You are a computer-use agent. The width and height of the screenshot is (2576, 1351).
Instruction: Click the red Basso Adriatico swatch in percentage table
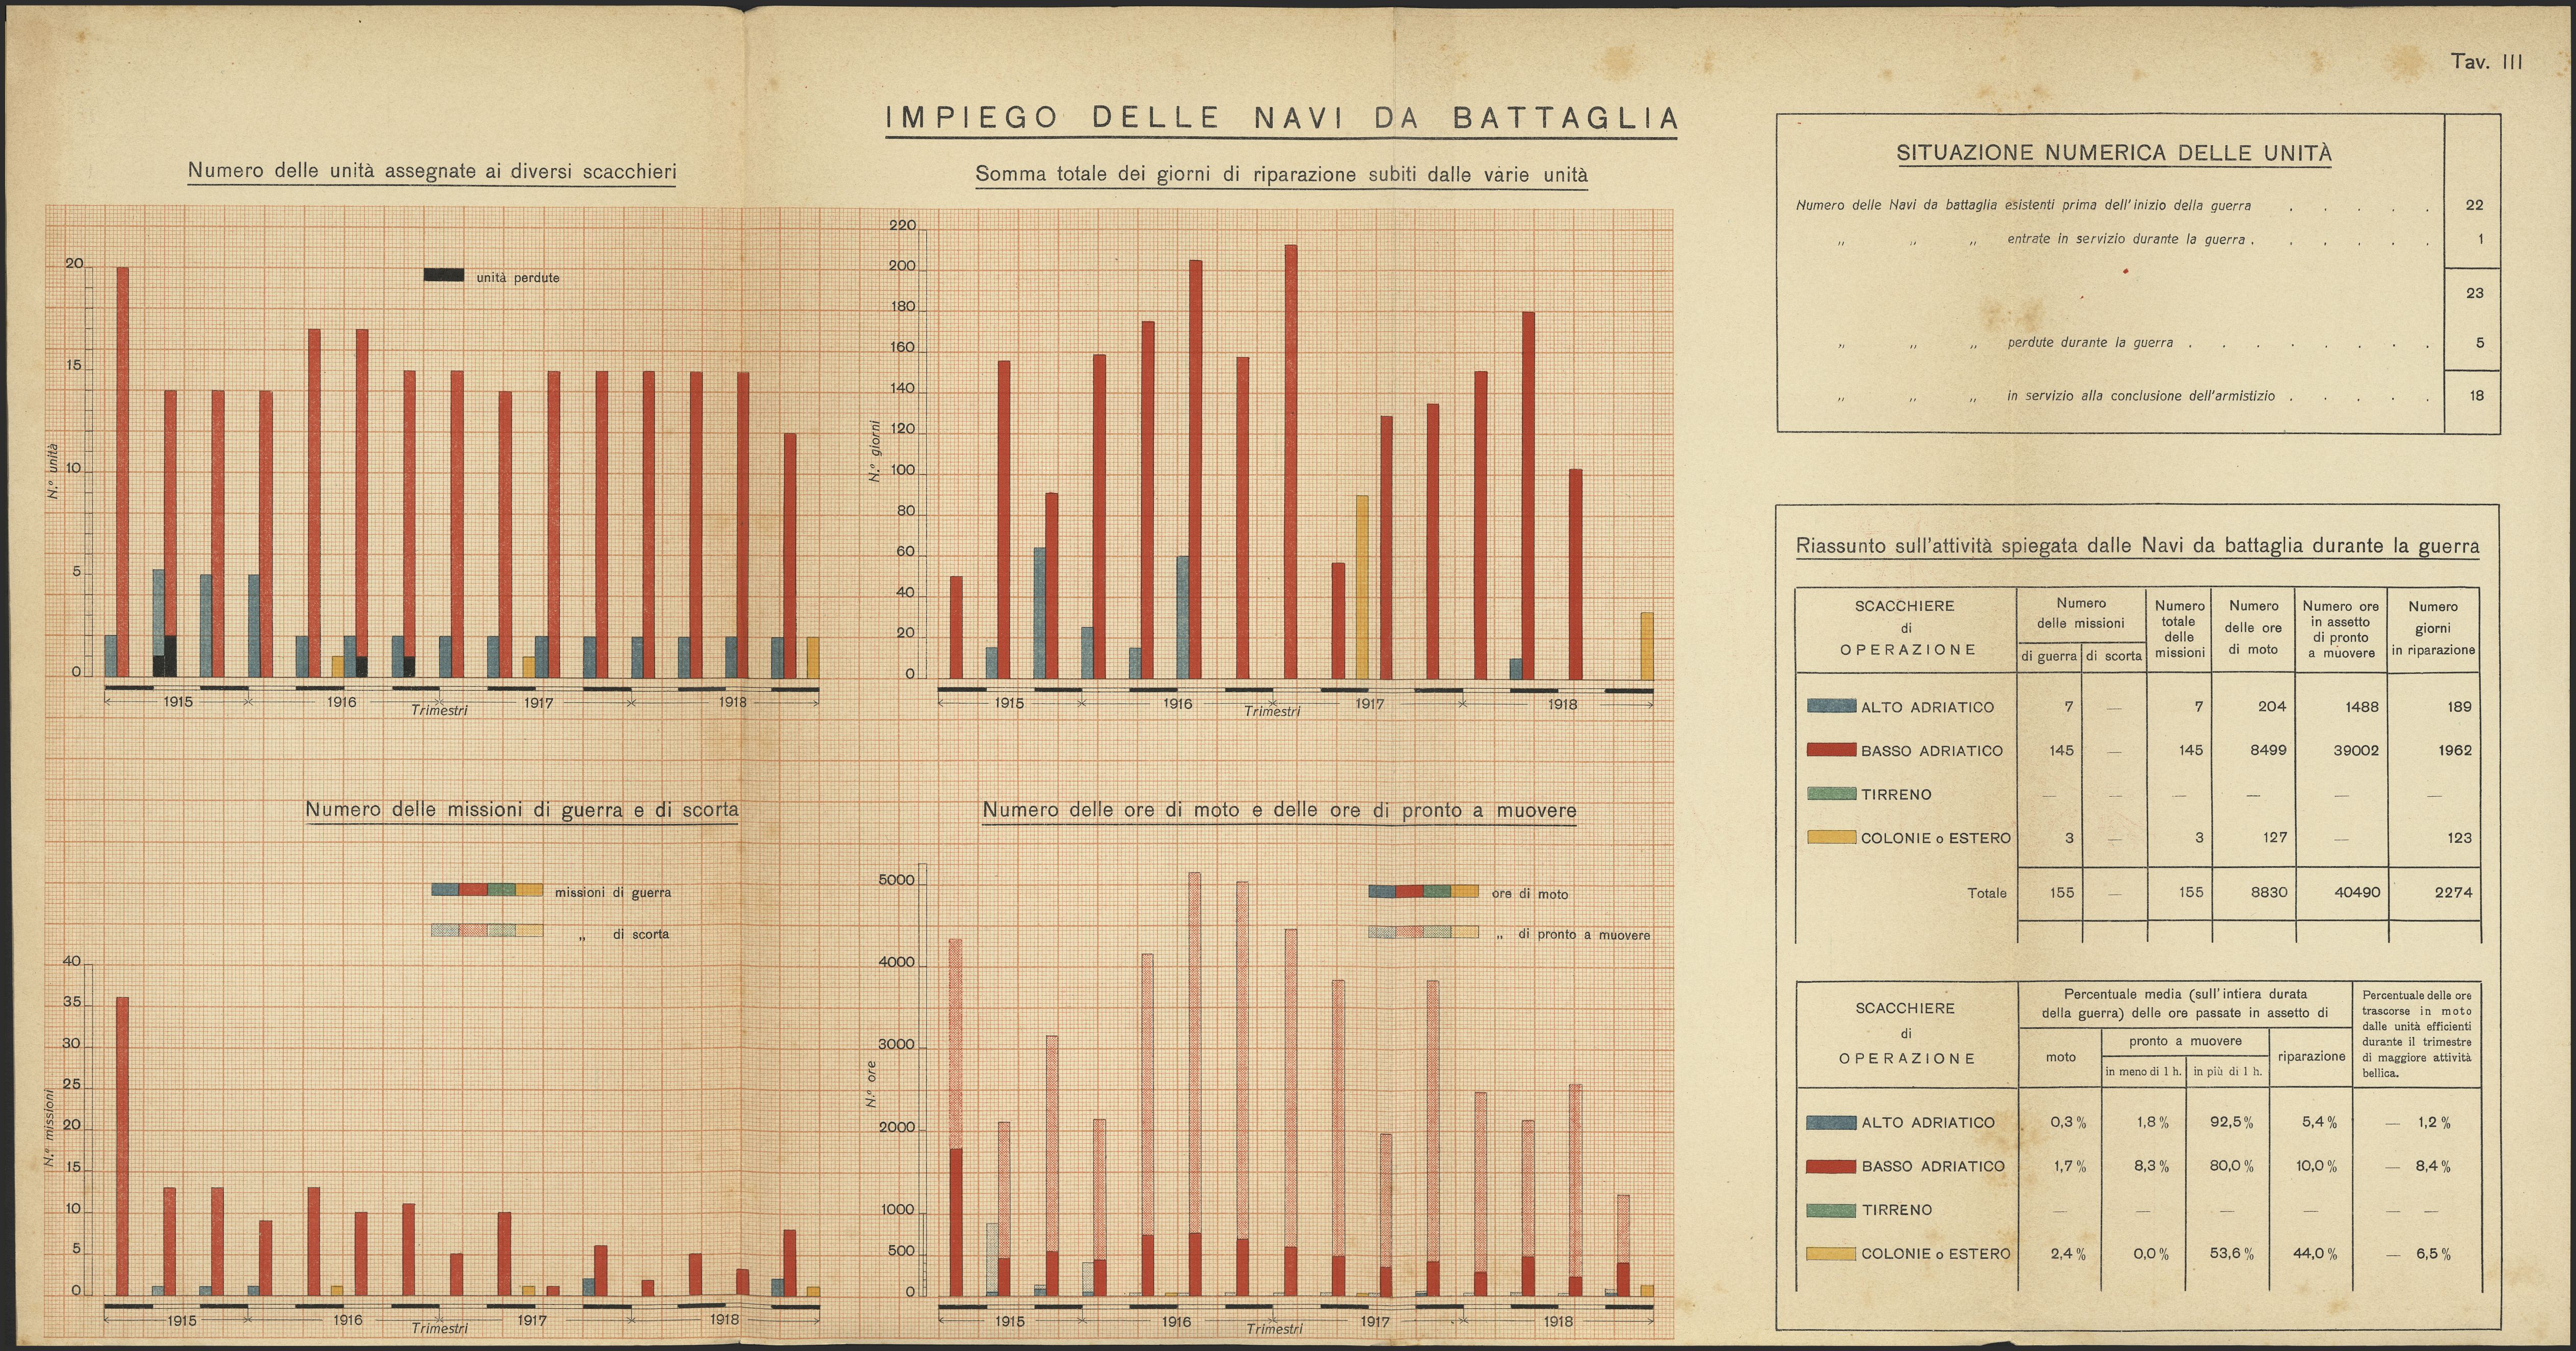pos(1831,1166)
